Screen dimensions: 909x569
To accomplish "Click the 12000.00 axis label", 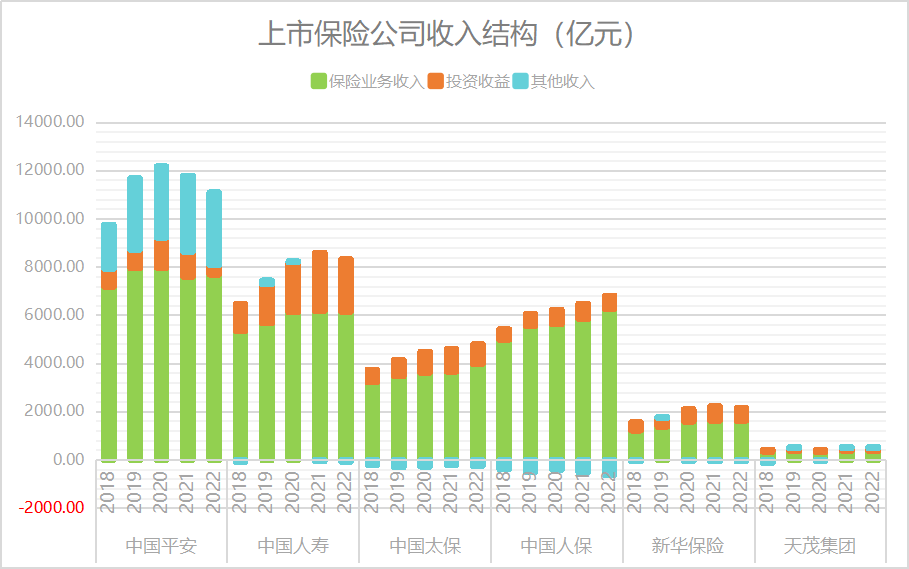I will coord(50,170).
